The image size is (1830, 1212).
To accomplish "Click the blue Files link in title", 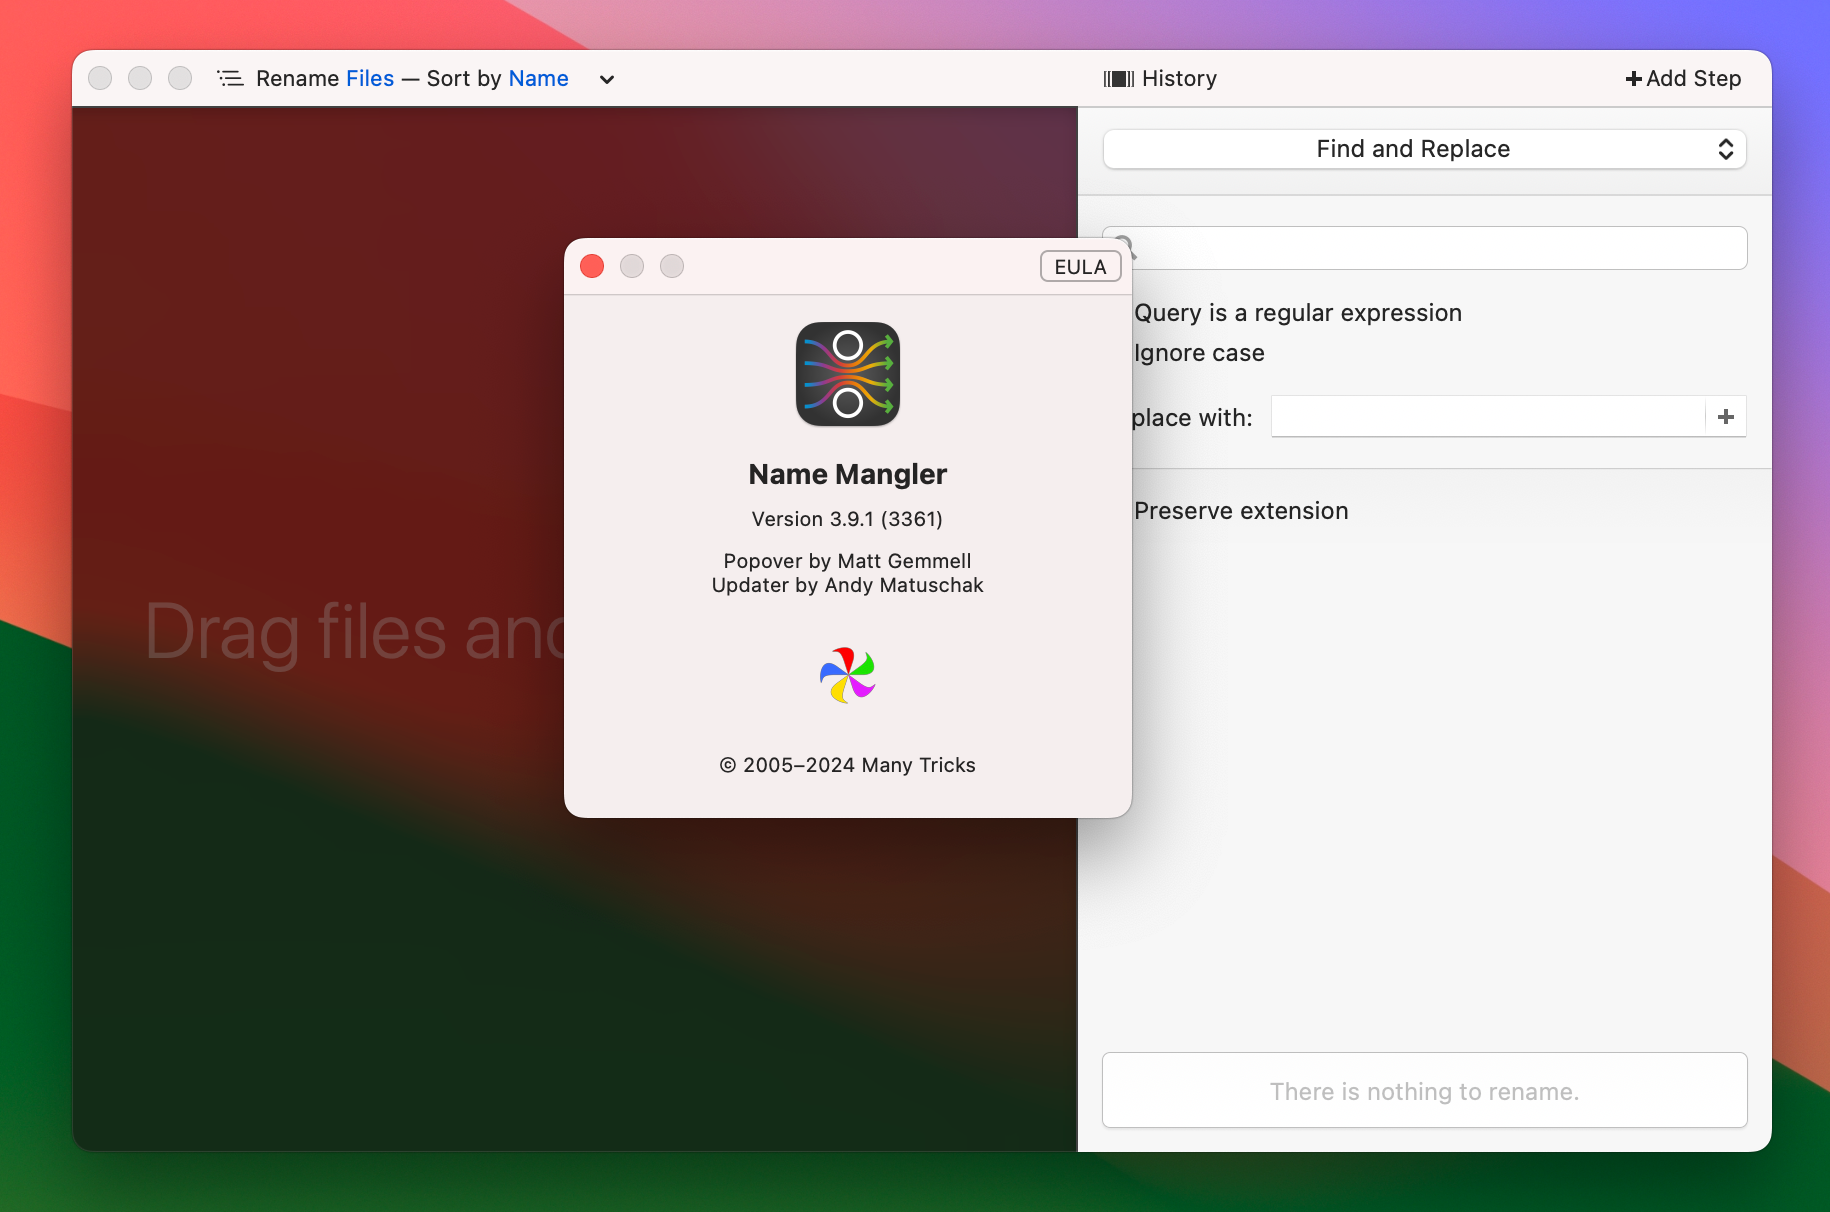I will pyautogui.click(x=370, y=78).
